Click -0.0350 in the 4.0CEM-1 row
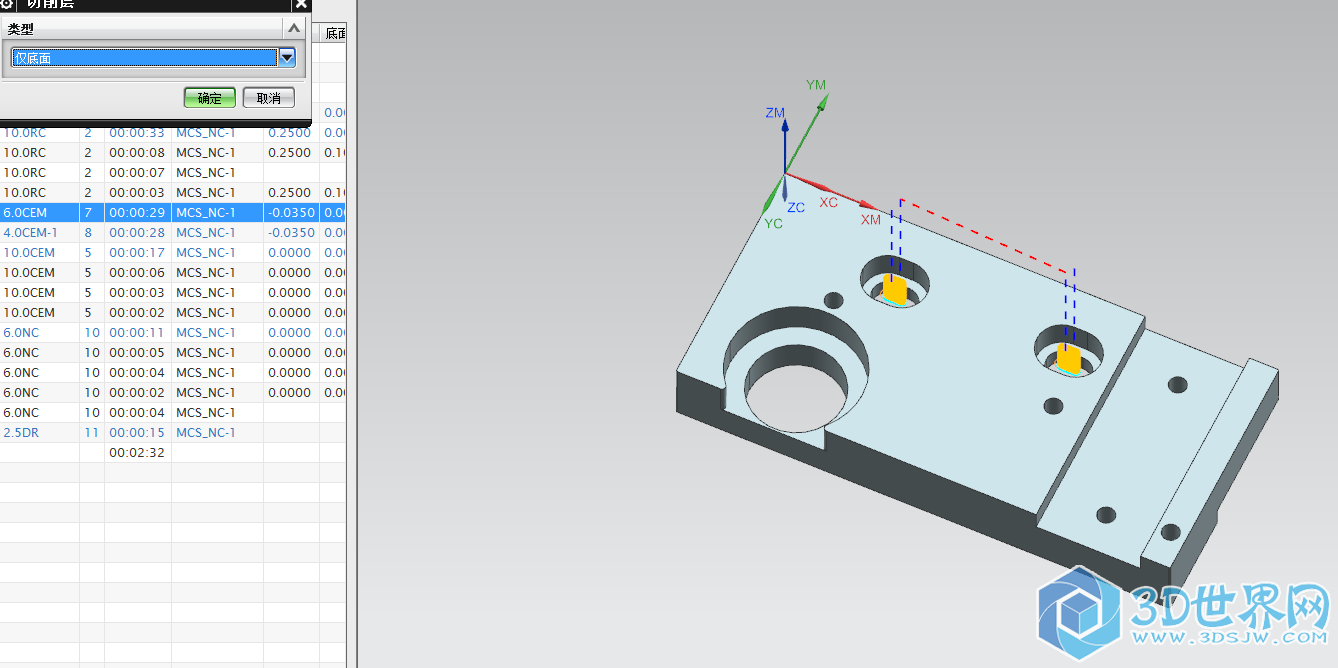The height and width of the screenshot is (668, 1338). tap(291, 232)
